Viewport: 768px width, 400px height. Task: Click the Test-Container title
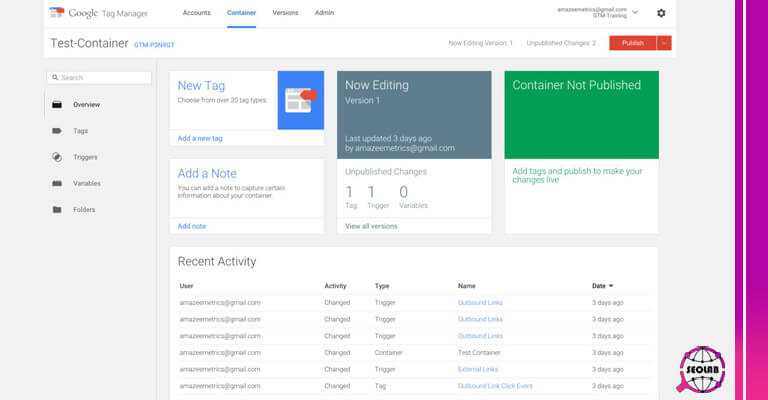click(89, 43)
